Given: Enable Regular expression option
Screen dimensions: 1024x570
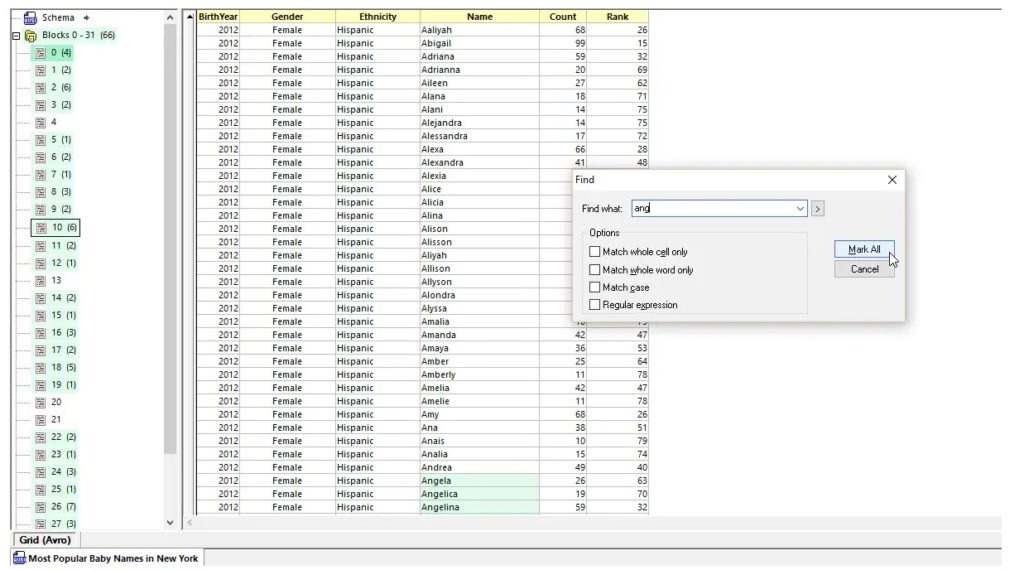Looking at the screenshot, I should tap(595, 305).
